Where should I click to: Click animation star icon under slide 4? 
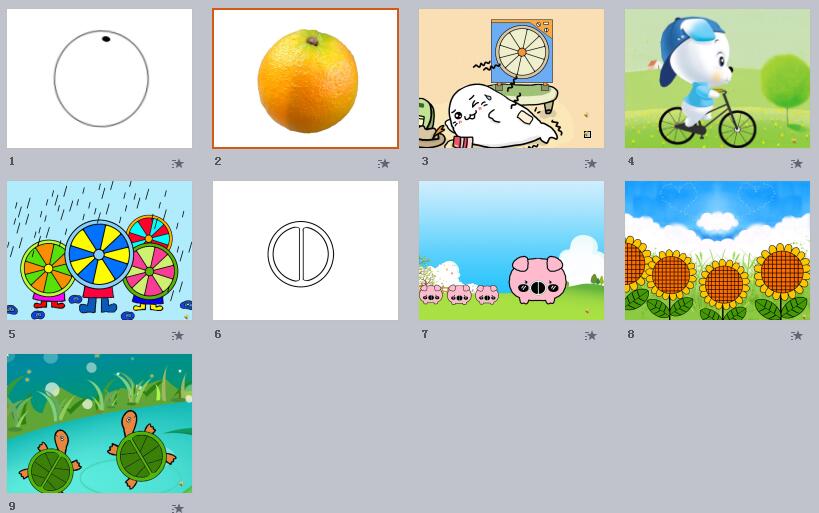tap(796, 164)
